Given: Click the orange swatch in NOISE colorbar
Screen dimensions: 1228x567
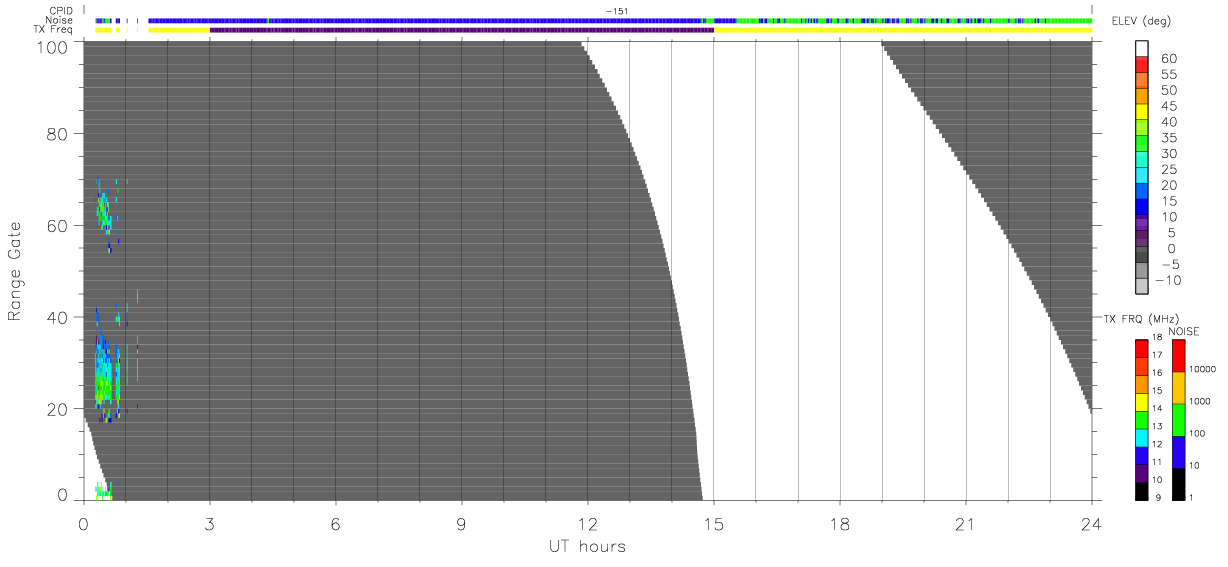Looking at the screenshot, I should pyautogui.click(x=1178, y=388).
